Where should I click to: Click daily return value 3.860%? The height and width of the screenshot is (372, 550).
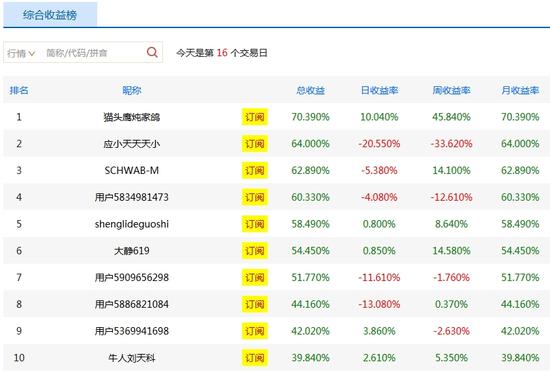[x=379, y=331]
